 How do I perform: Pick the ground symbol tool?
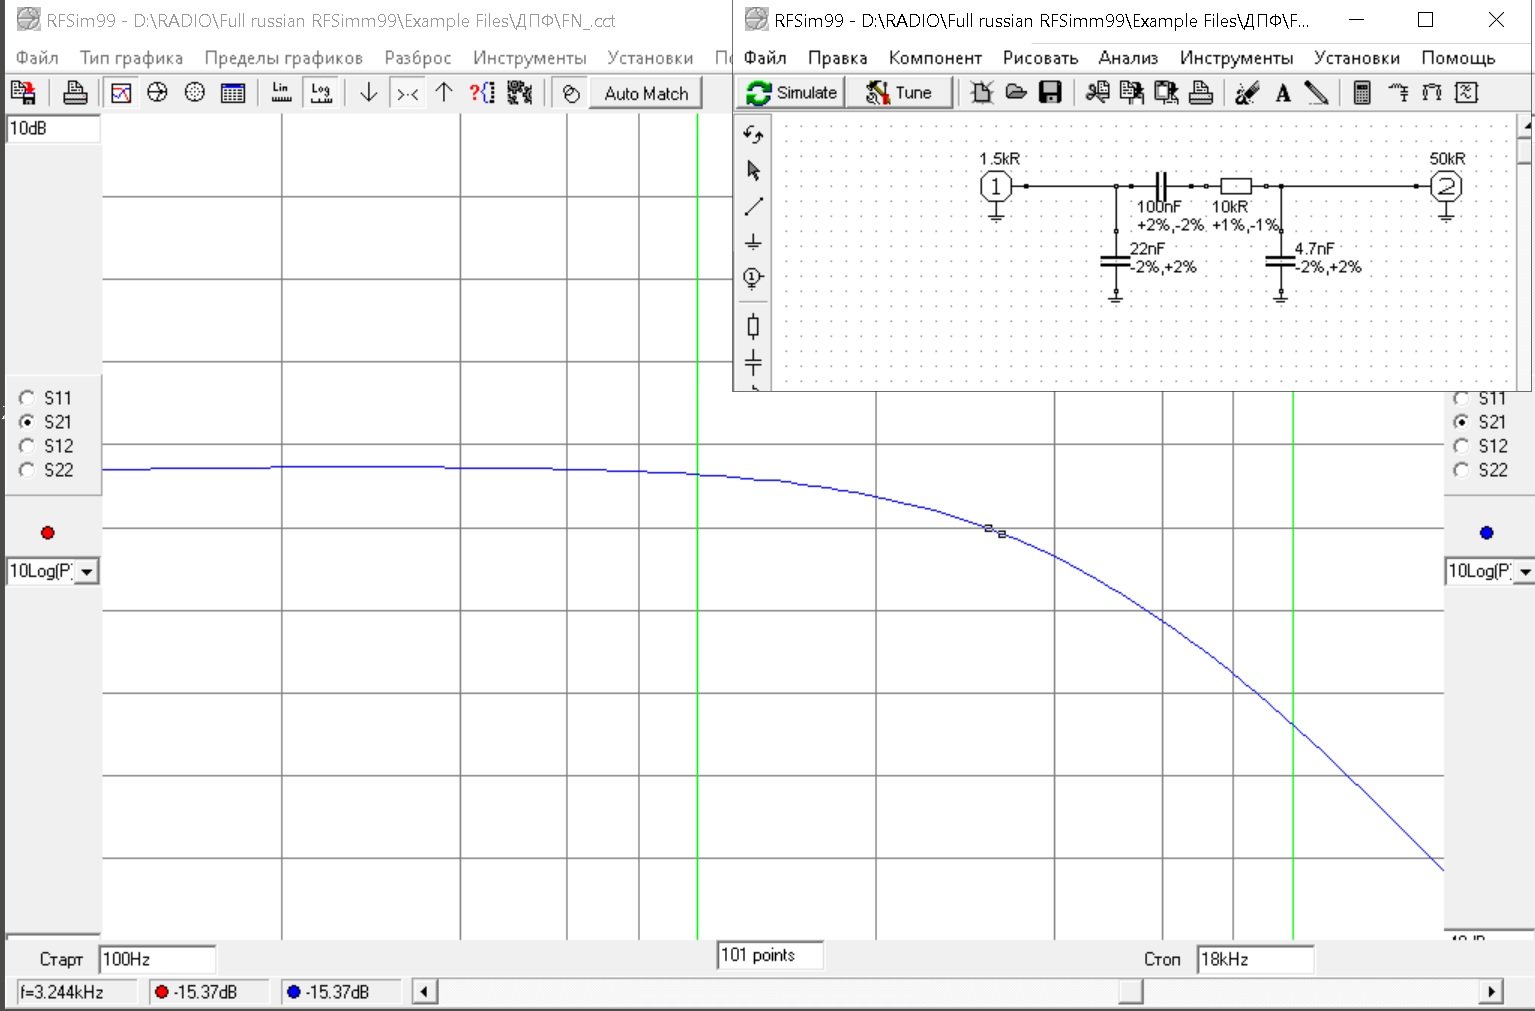click(753, 242)
